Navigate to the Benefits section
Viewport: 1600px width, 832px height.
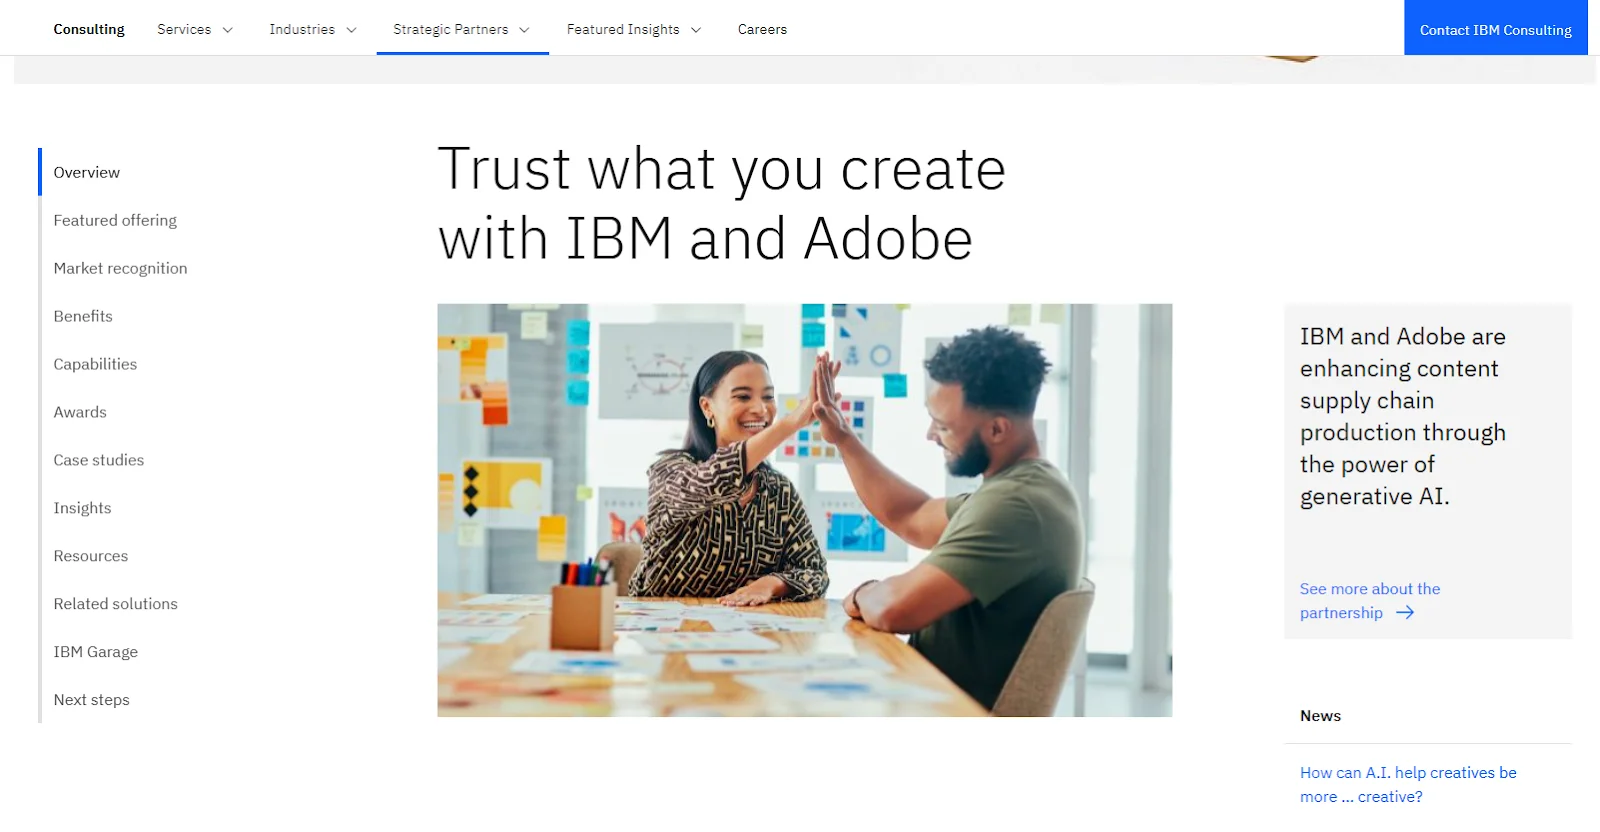coord(82,316)
